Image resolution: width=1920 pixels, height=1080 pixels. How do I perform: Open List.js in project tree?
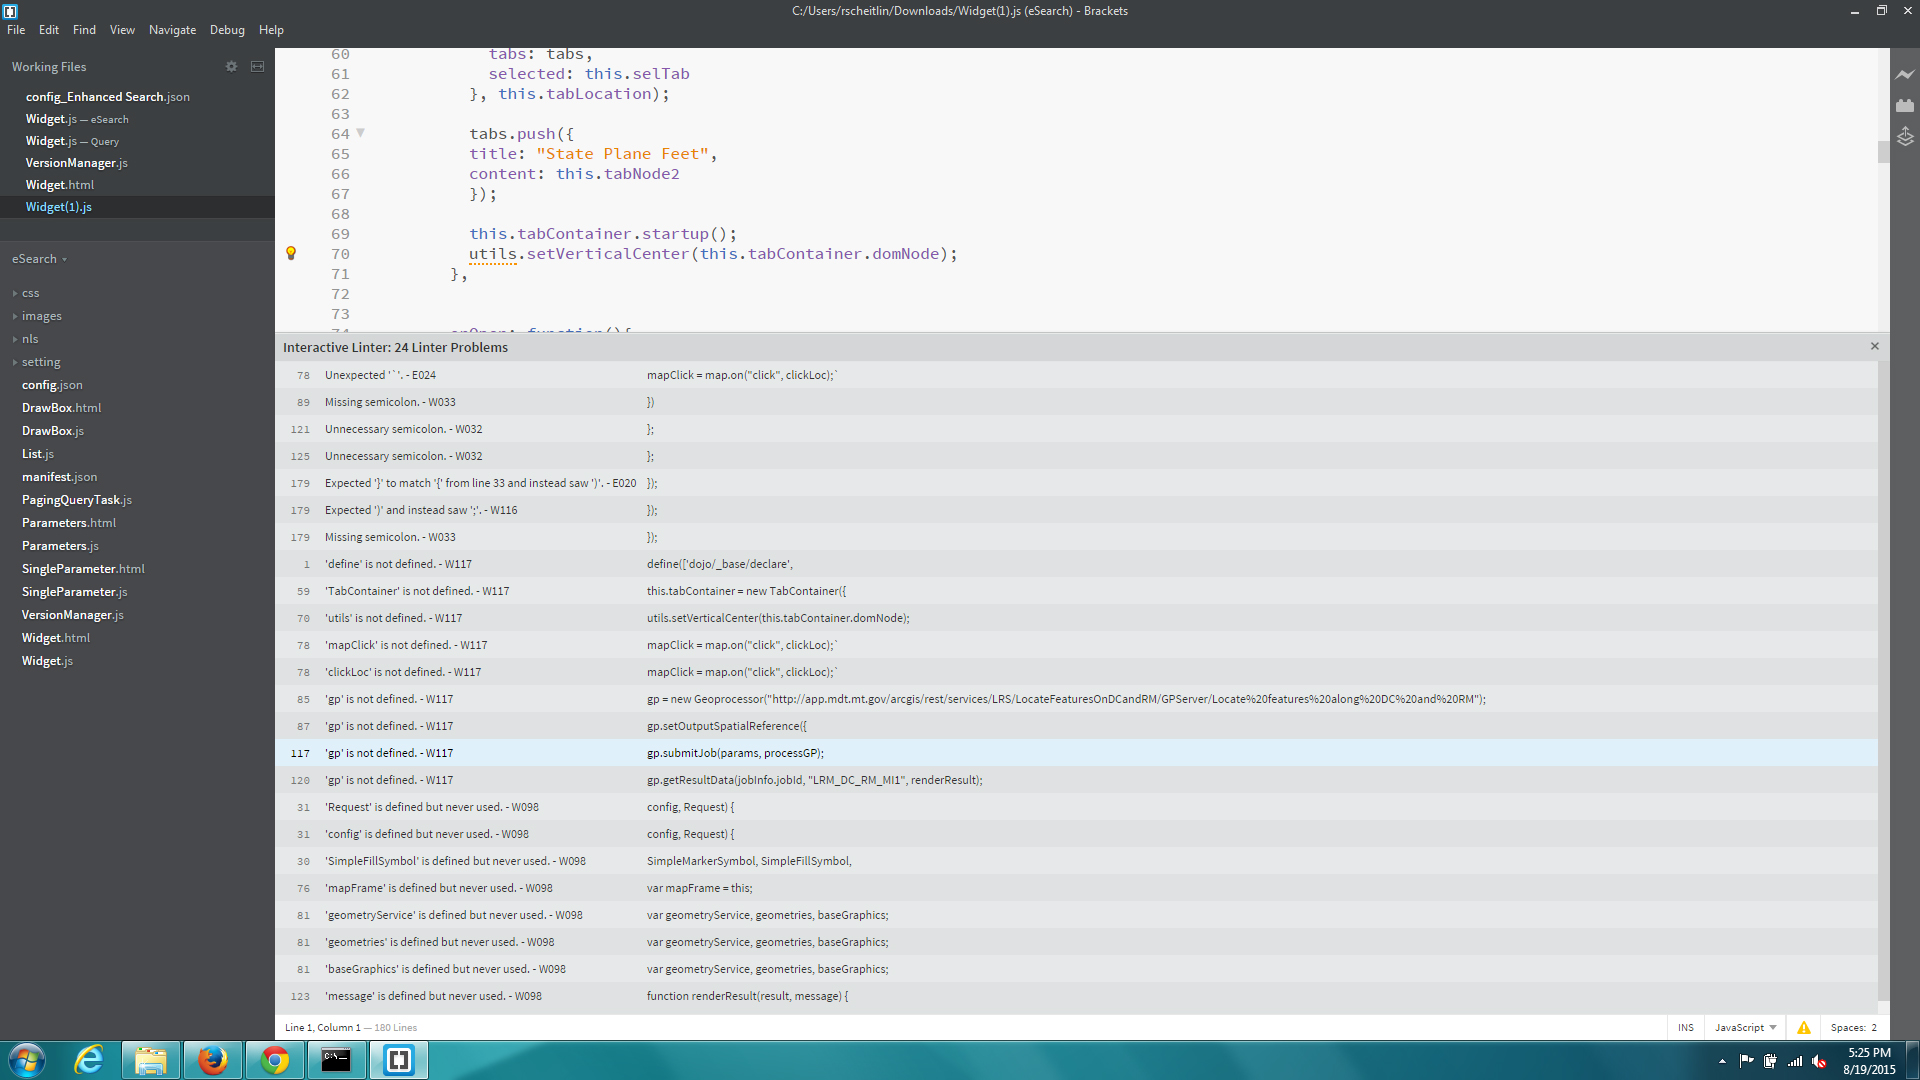coord(38,454)
